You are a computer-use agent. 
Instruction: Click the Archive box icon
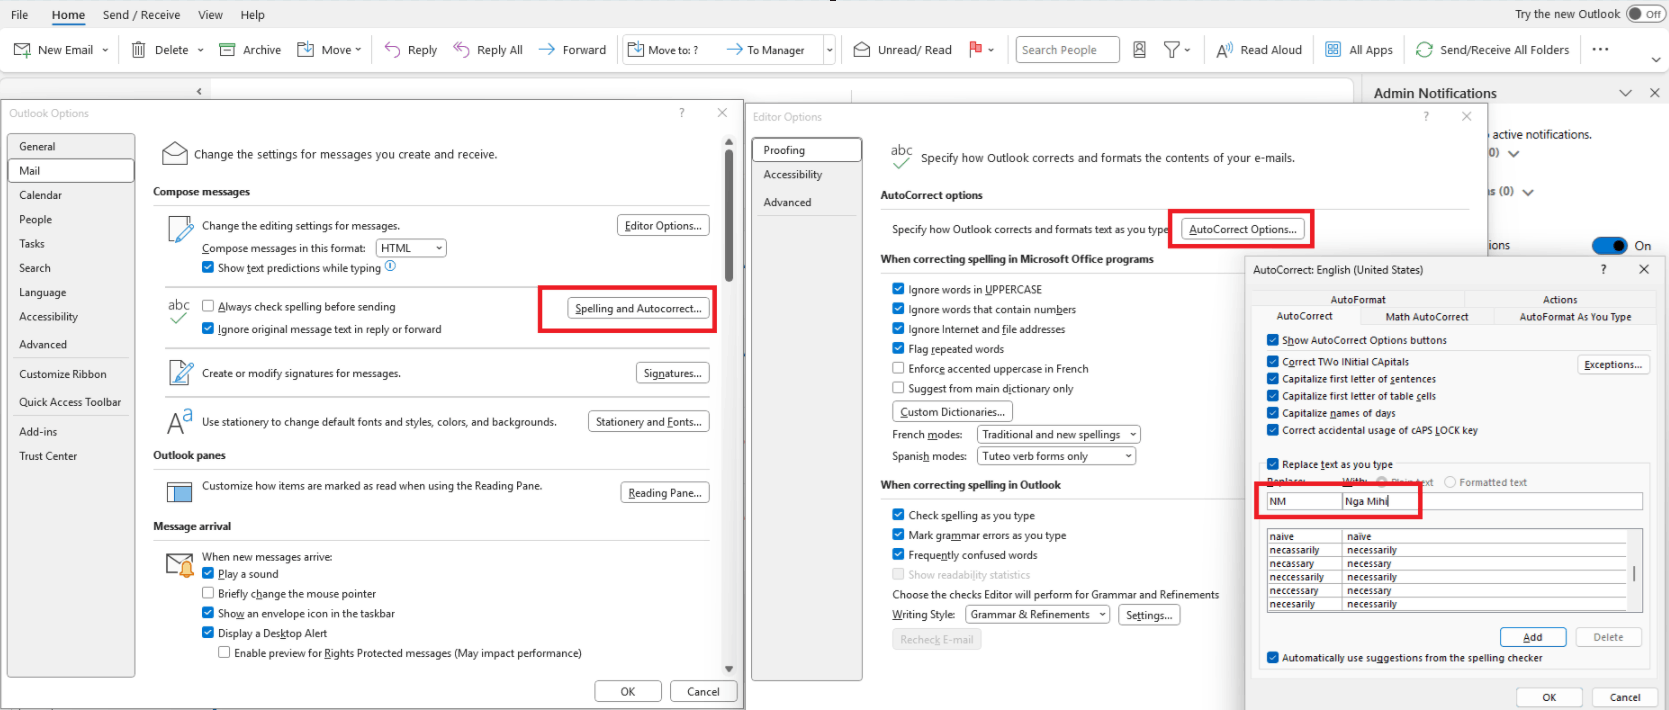coord(227,50)
